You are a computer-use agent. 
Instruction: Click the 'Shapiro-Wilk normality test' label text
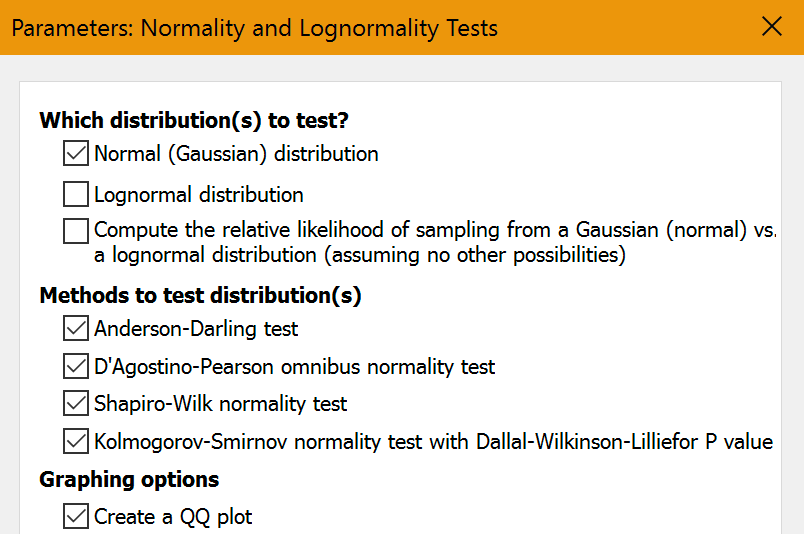[221, 404]
